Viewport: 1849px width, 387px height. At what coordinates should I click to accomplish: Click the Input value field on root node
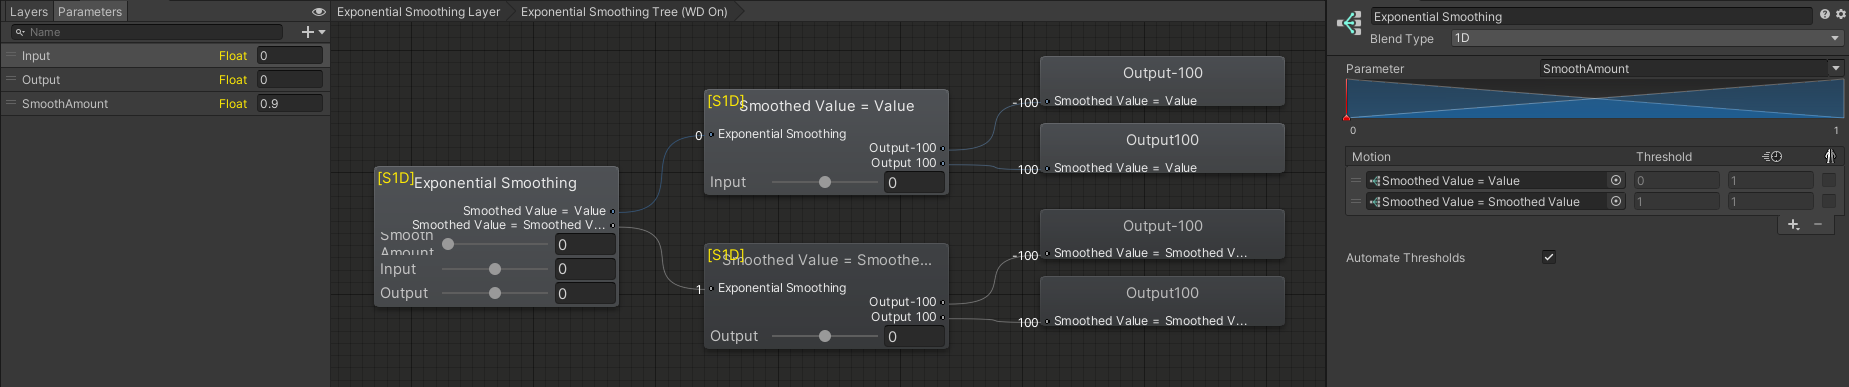tap(585, 269)
